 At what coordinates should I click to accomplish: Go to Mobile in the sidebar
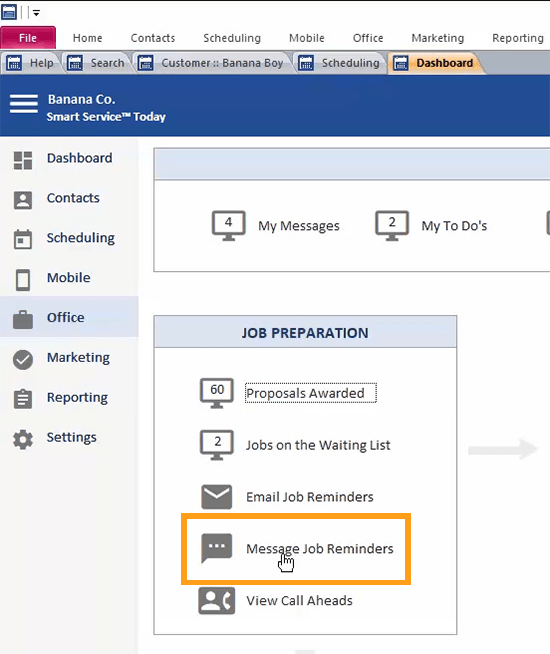point(69,278)
